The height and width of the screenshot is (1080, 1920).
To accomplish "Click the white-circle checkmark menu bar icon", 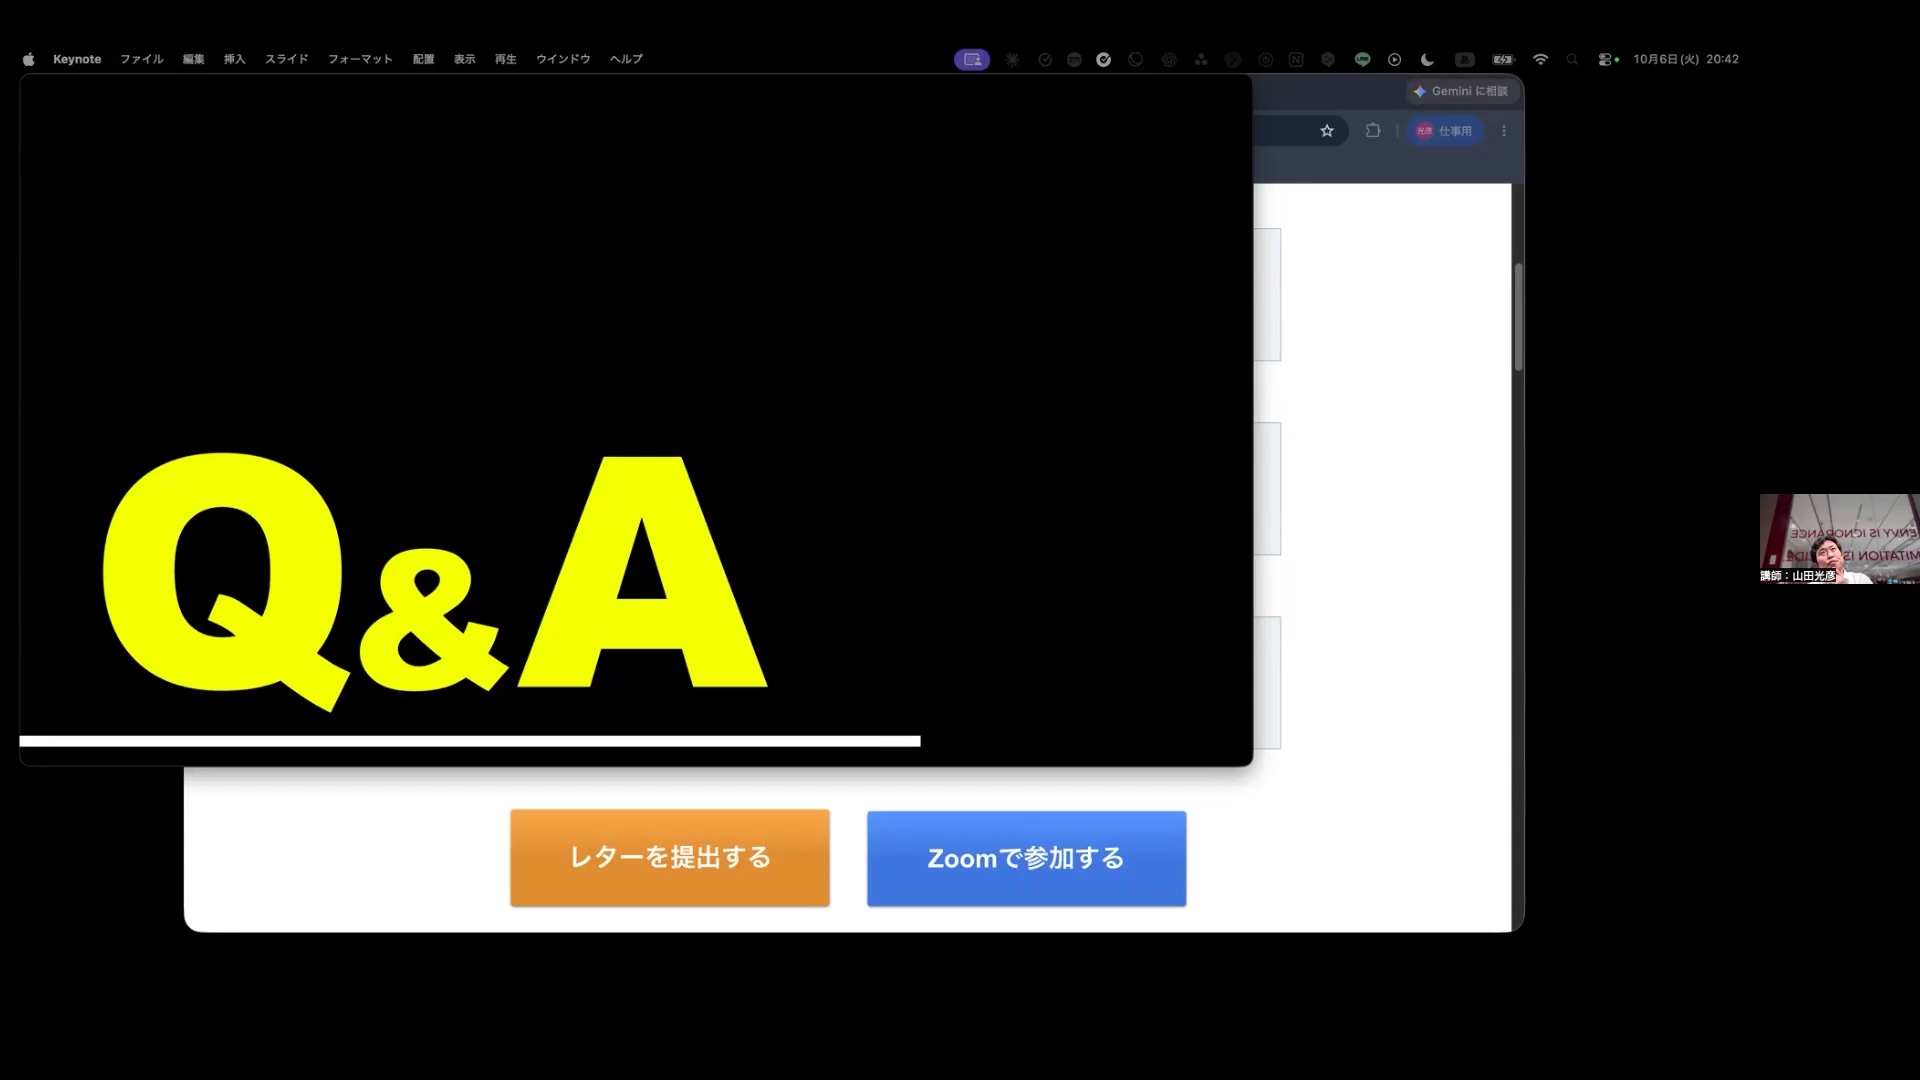I will [x=1104, y=60].
